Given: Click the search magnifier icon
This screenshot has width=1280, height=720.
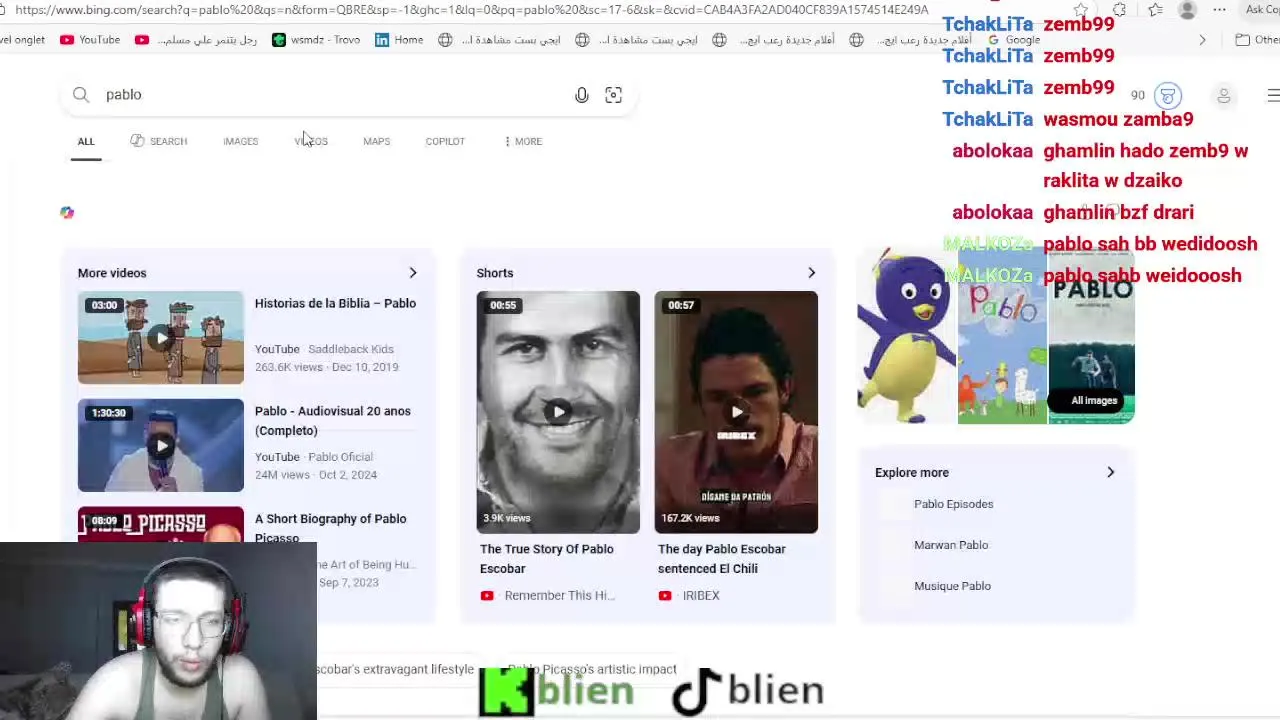Looking at the screenshot, I should [x=81, y=95].
